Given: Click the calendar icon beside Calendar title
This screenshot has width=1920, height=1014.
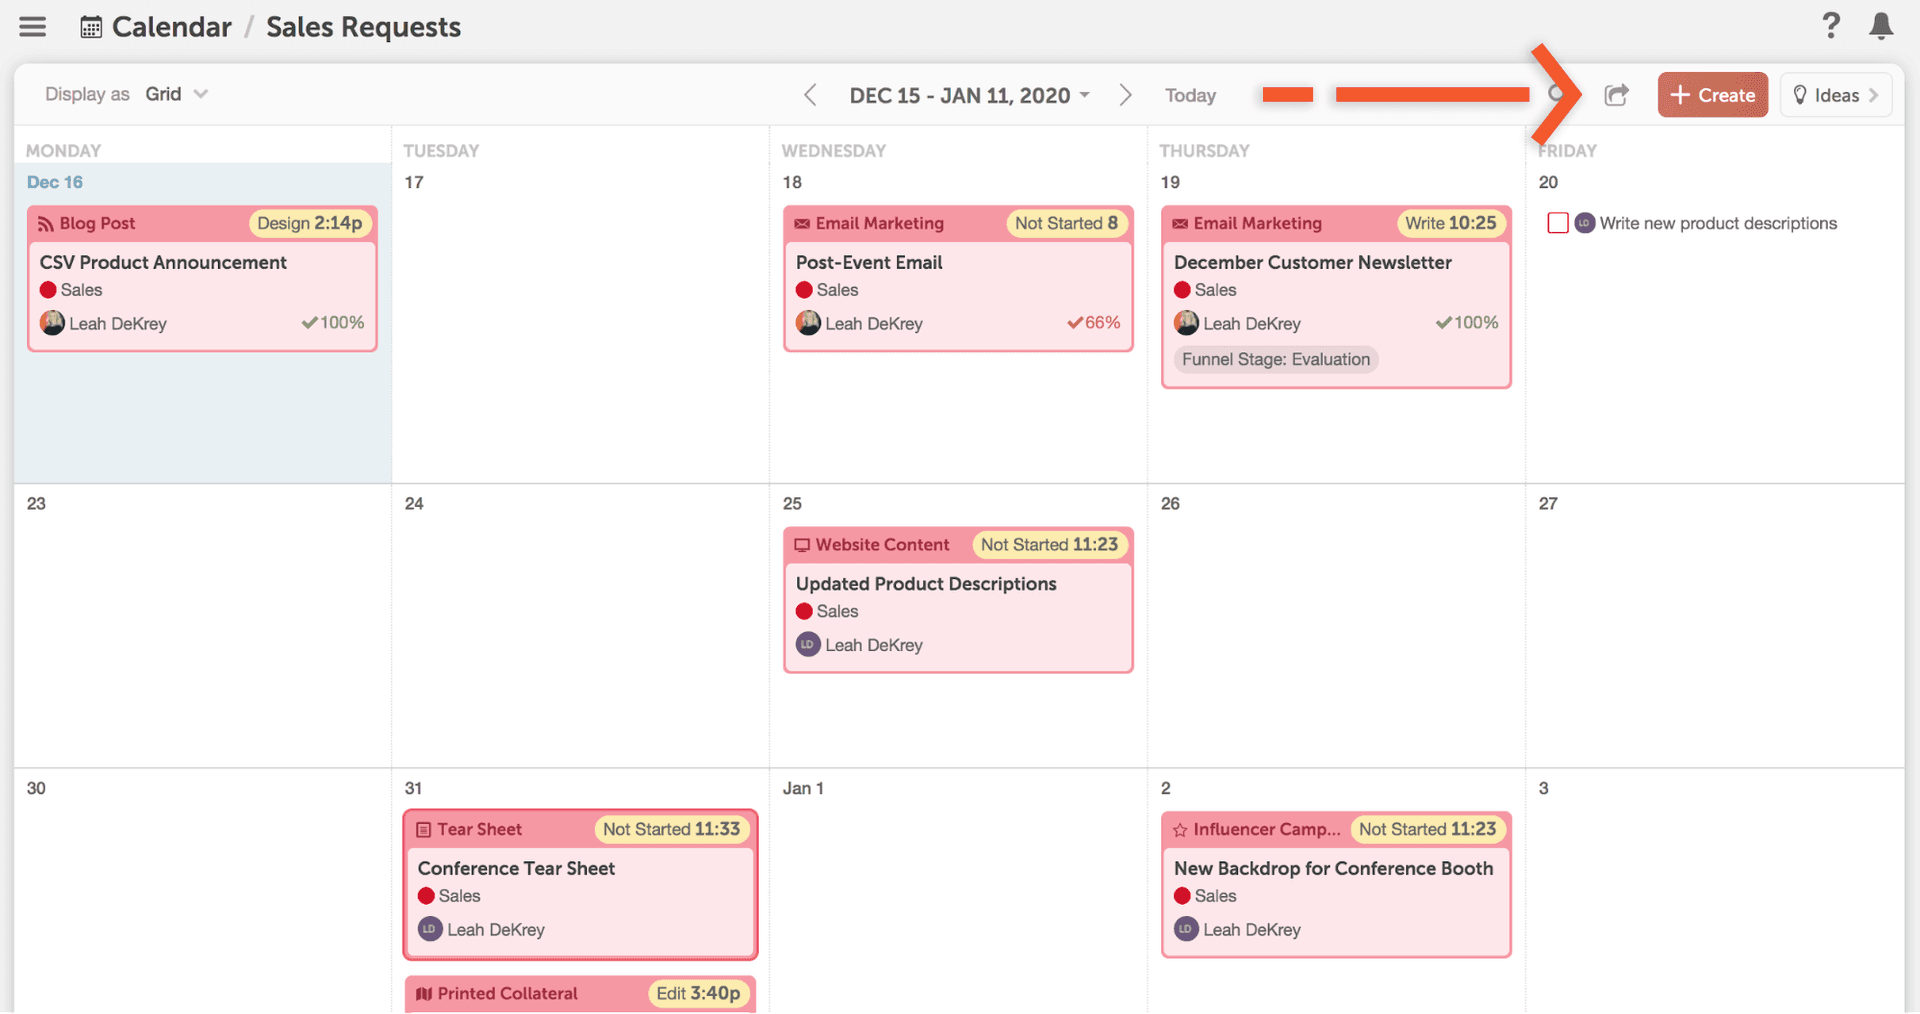Looking at the screenshot, I should (91, 27).
